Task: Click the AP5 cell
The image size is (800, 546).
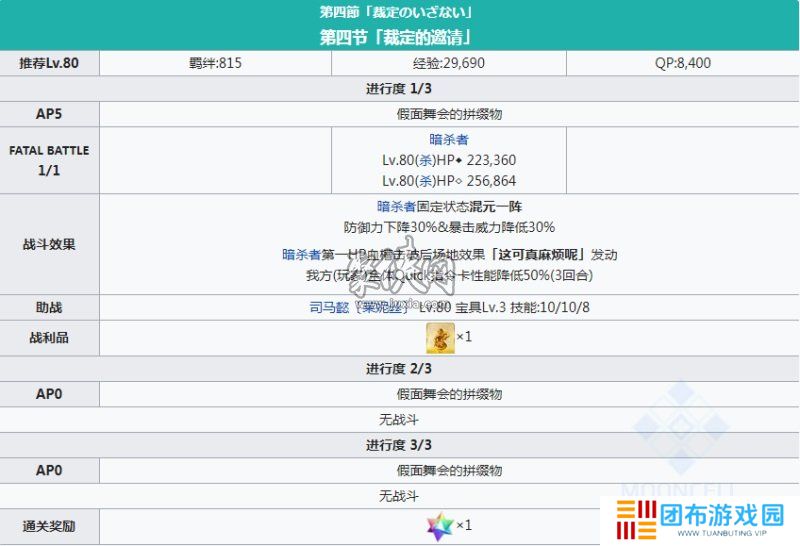Action: tap(49, 114)
